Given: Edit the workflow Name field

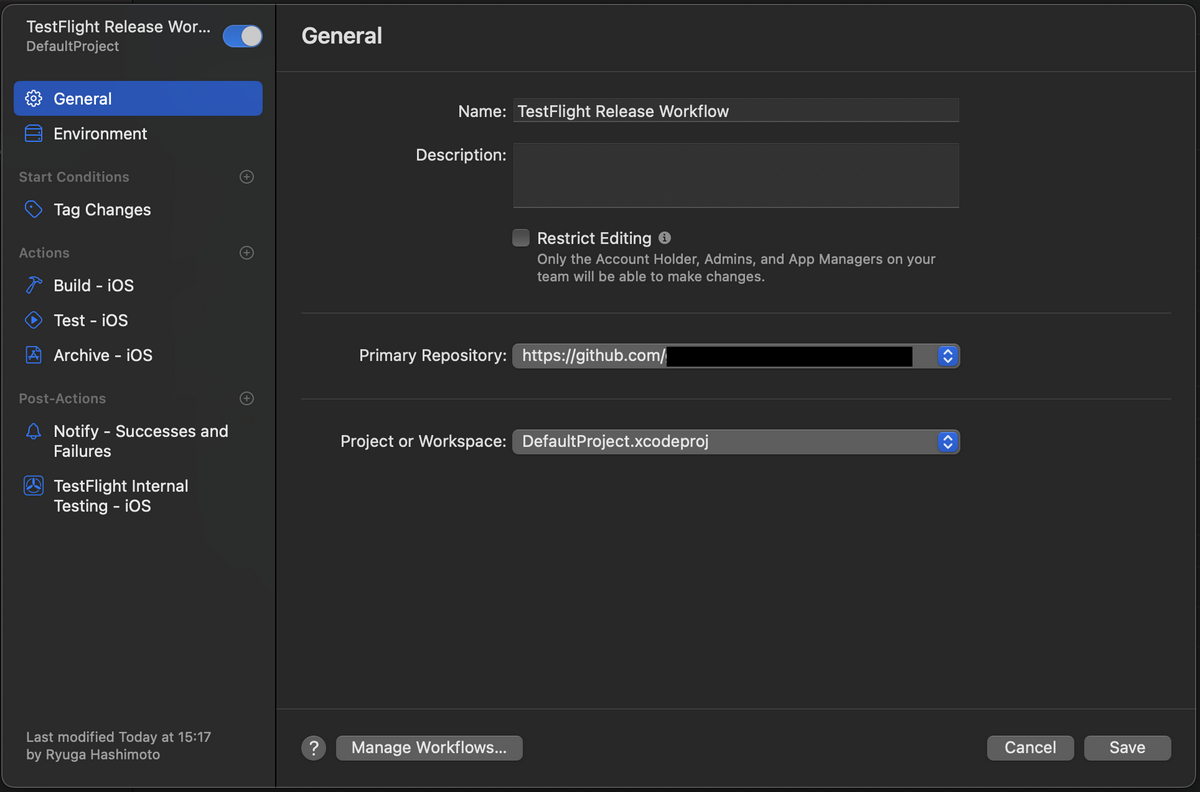Looking at the screenshot, I should [736, 111].
